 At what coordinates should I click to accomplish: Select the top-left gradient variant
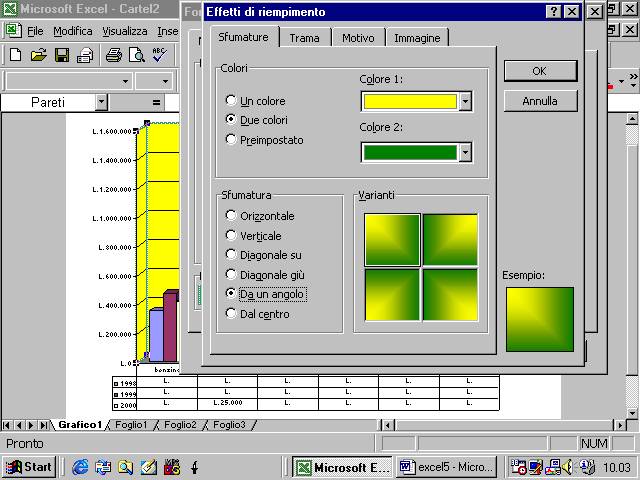click(x=392, y=240)
